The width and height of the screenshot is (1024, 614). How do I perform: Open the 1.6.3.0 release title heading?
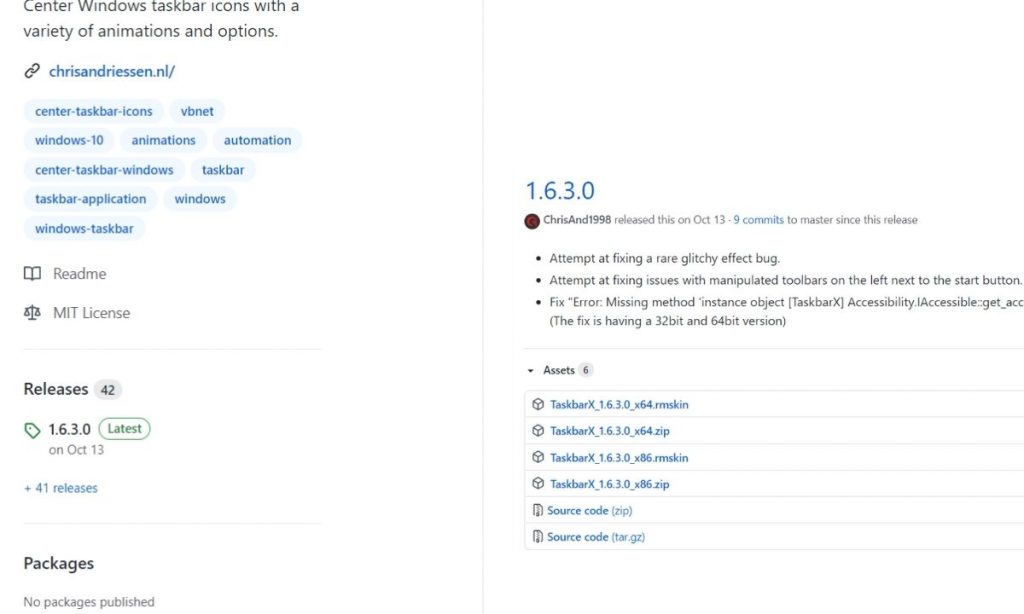[560, 190]
